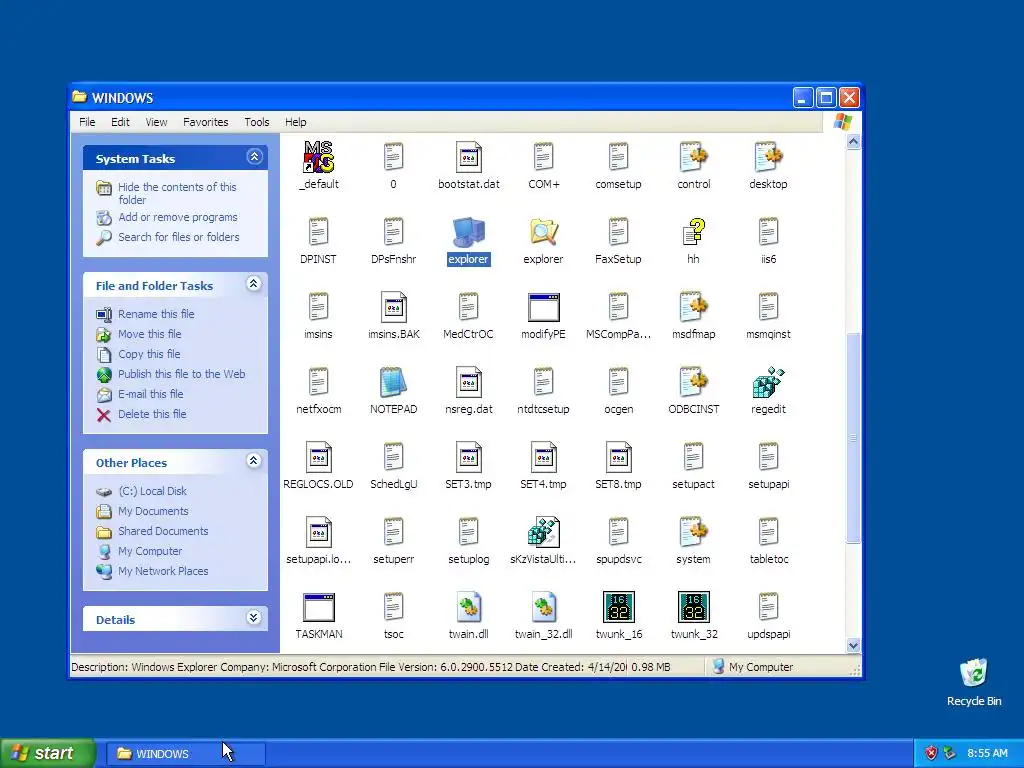Collapse the Other Places panel
The image size is (1024, 768).
pos(254,461)
